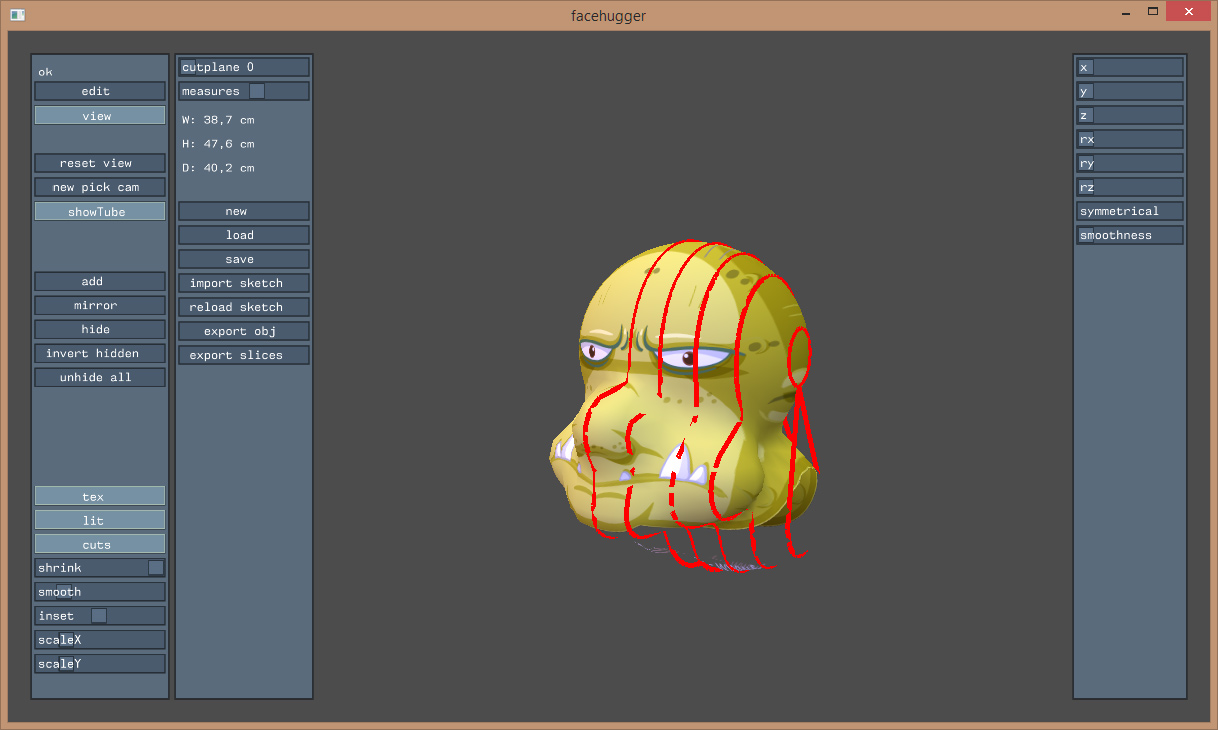Click the measures slider handle
The image size is (1218, 730).
[x=257, y=91]
